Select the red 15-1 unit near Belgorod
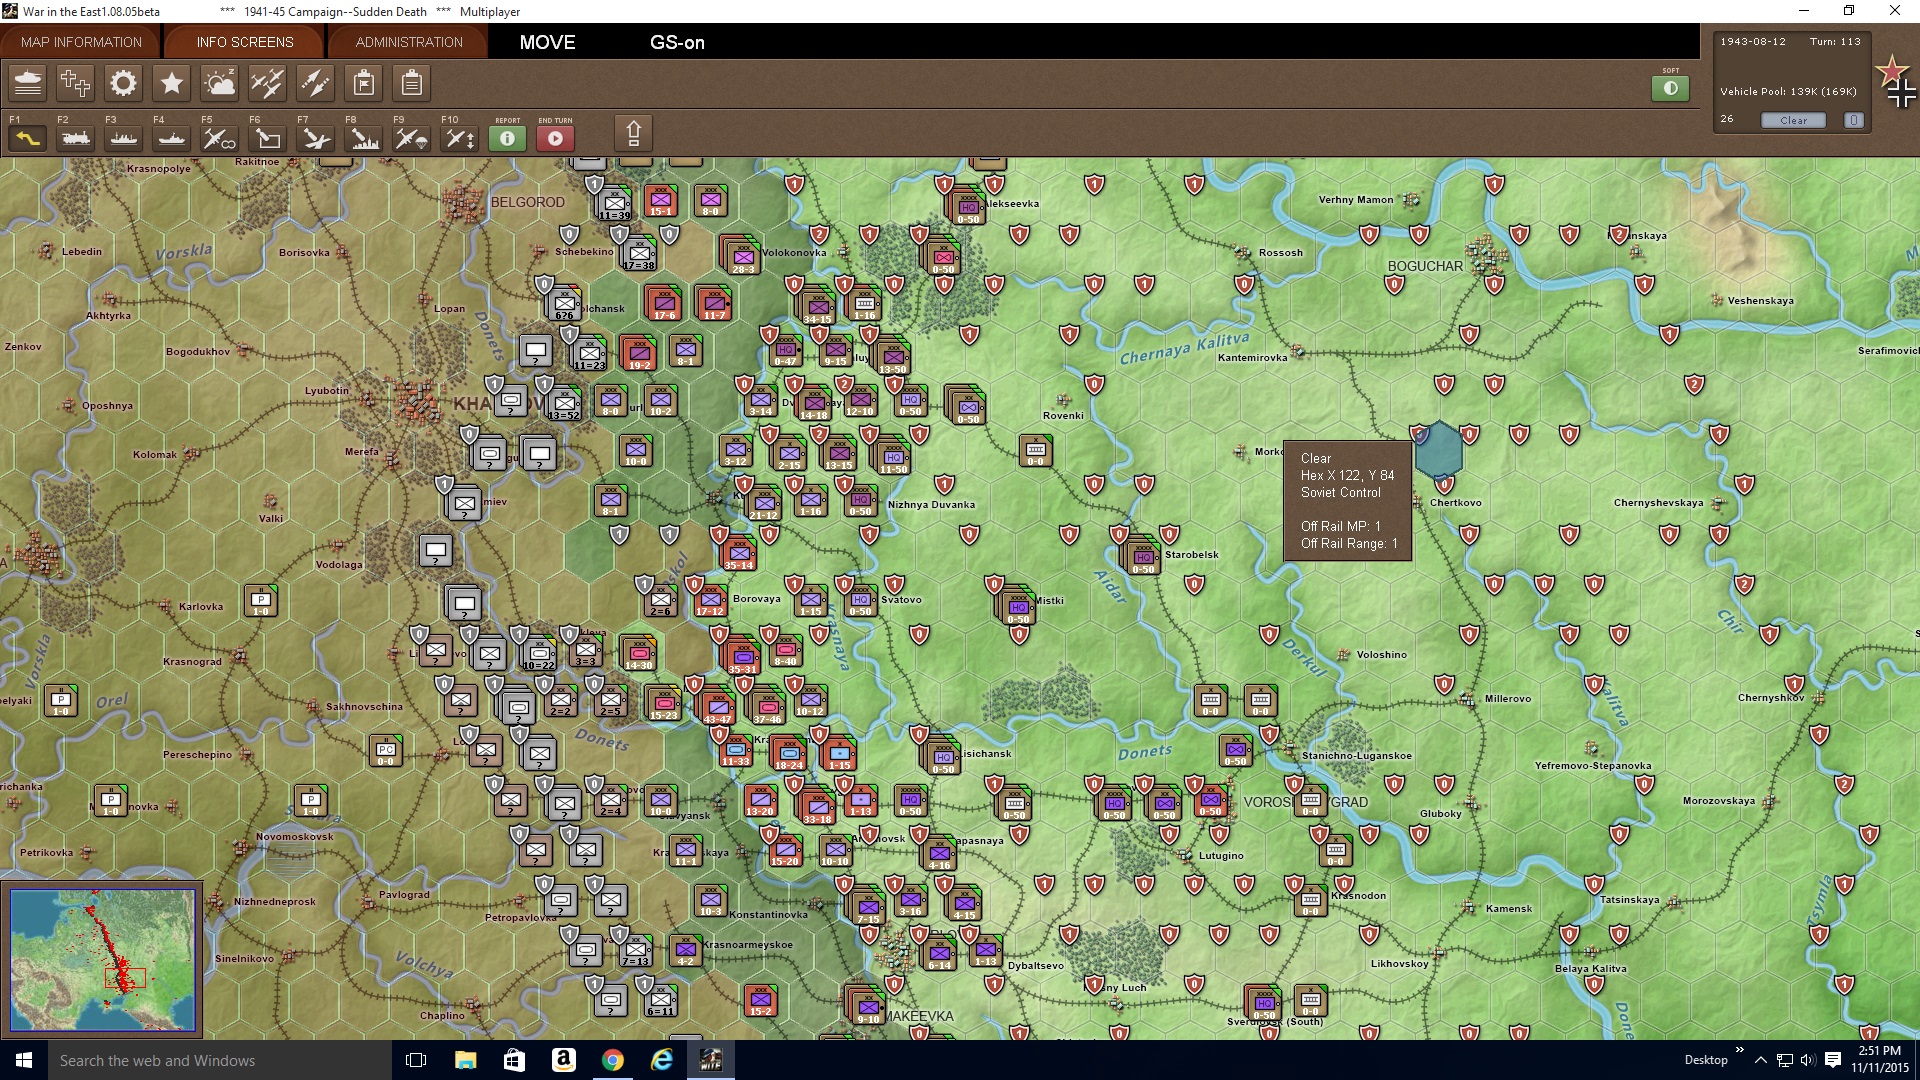 (x=660, y=200)
